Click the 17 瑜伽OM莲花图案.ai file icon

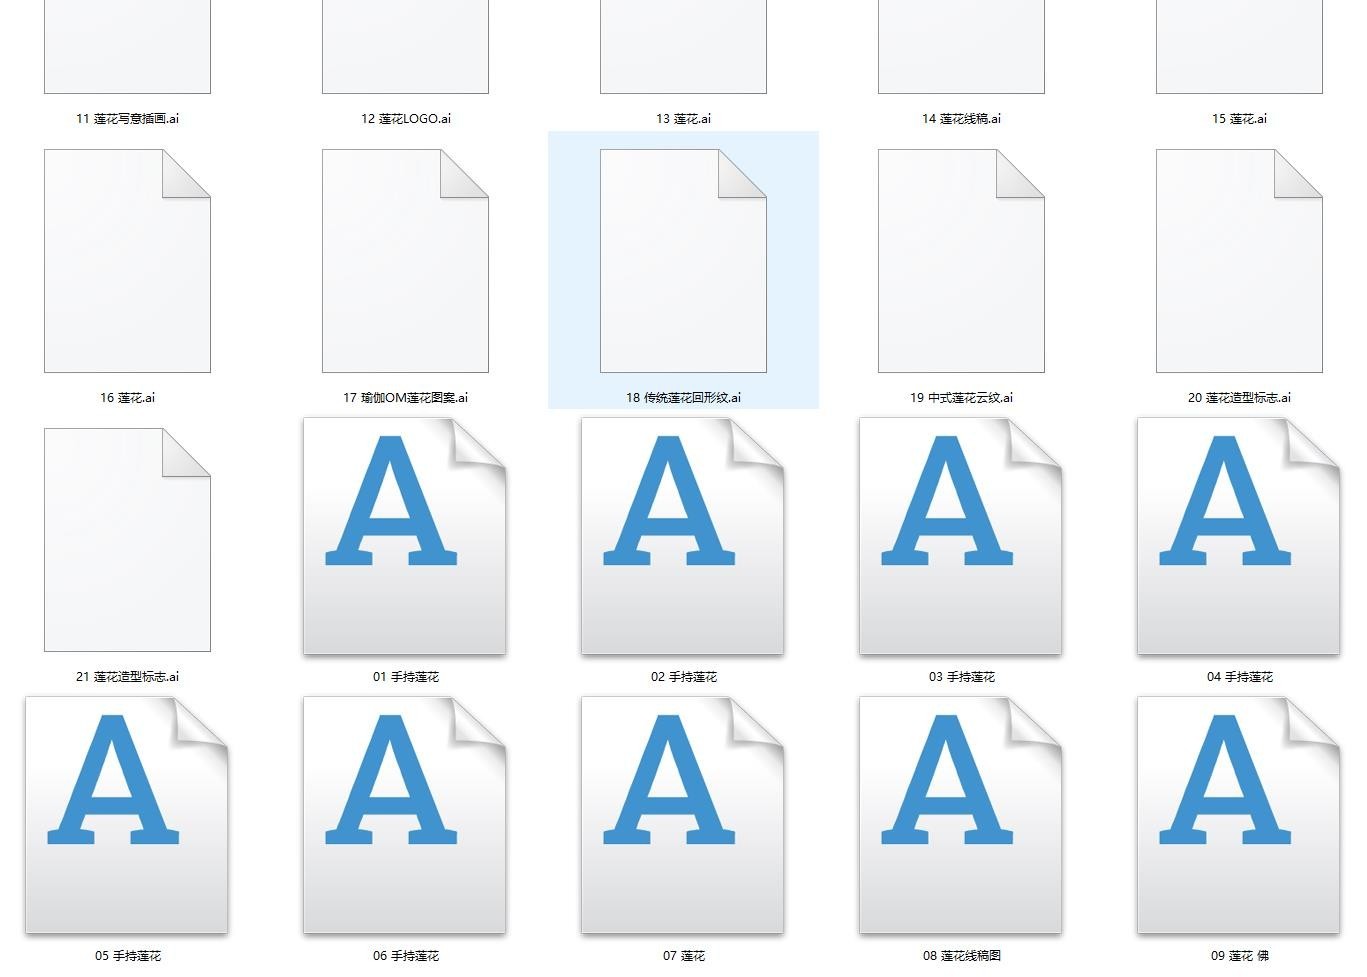point(405,261)
